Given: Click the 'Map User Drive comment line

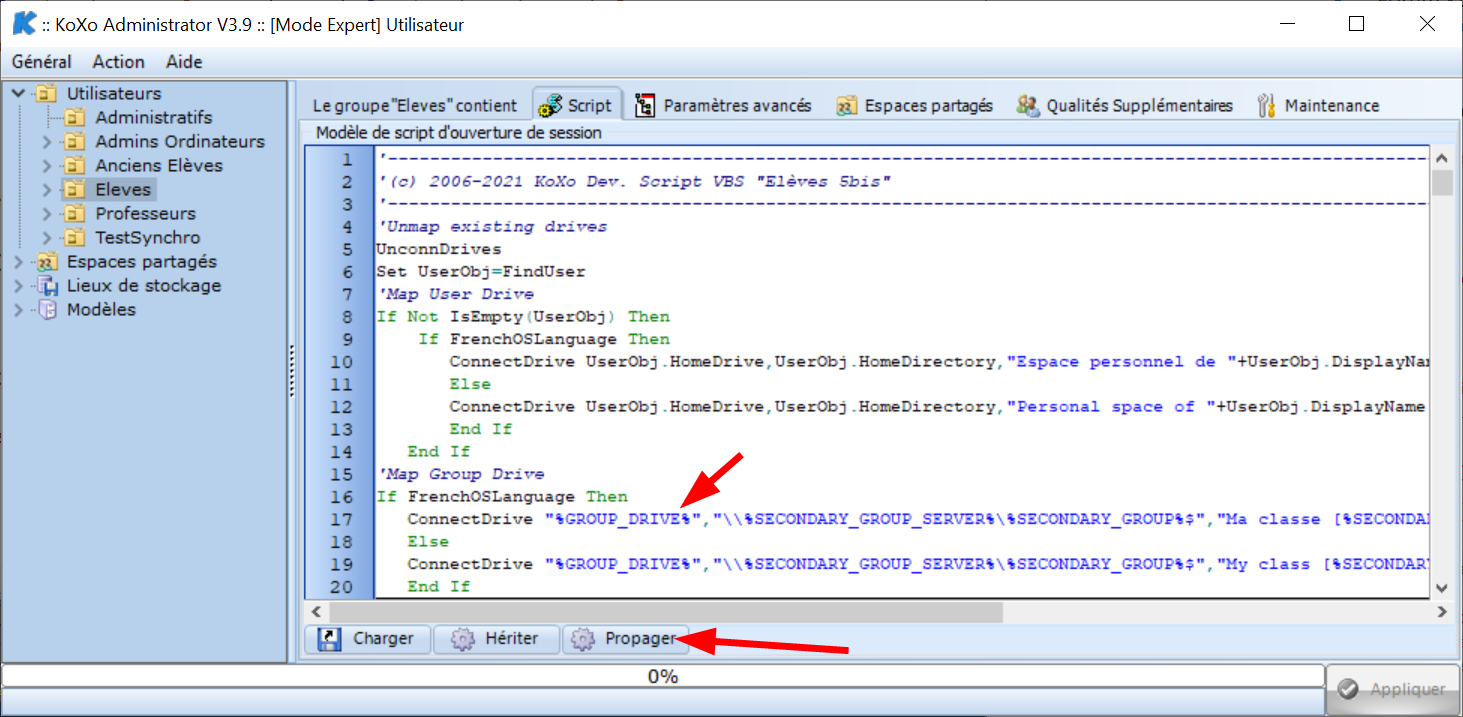Looking at the screenshot, I should [x=455, y=294].
